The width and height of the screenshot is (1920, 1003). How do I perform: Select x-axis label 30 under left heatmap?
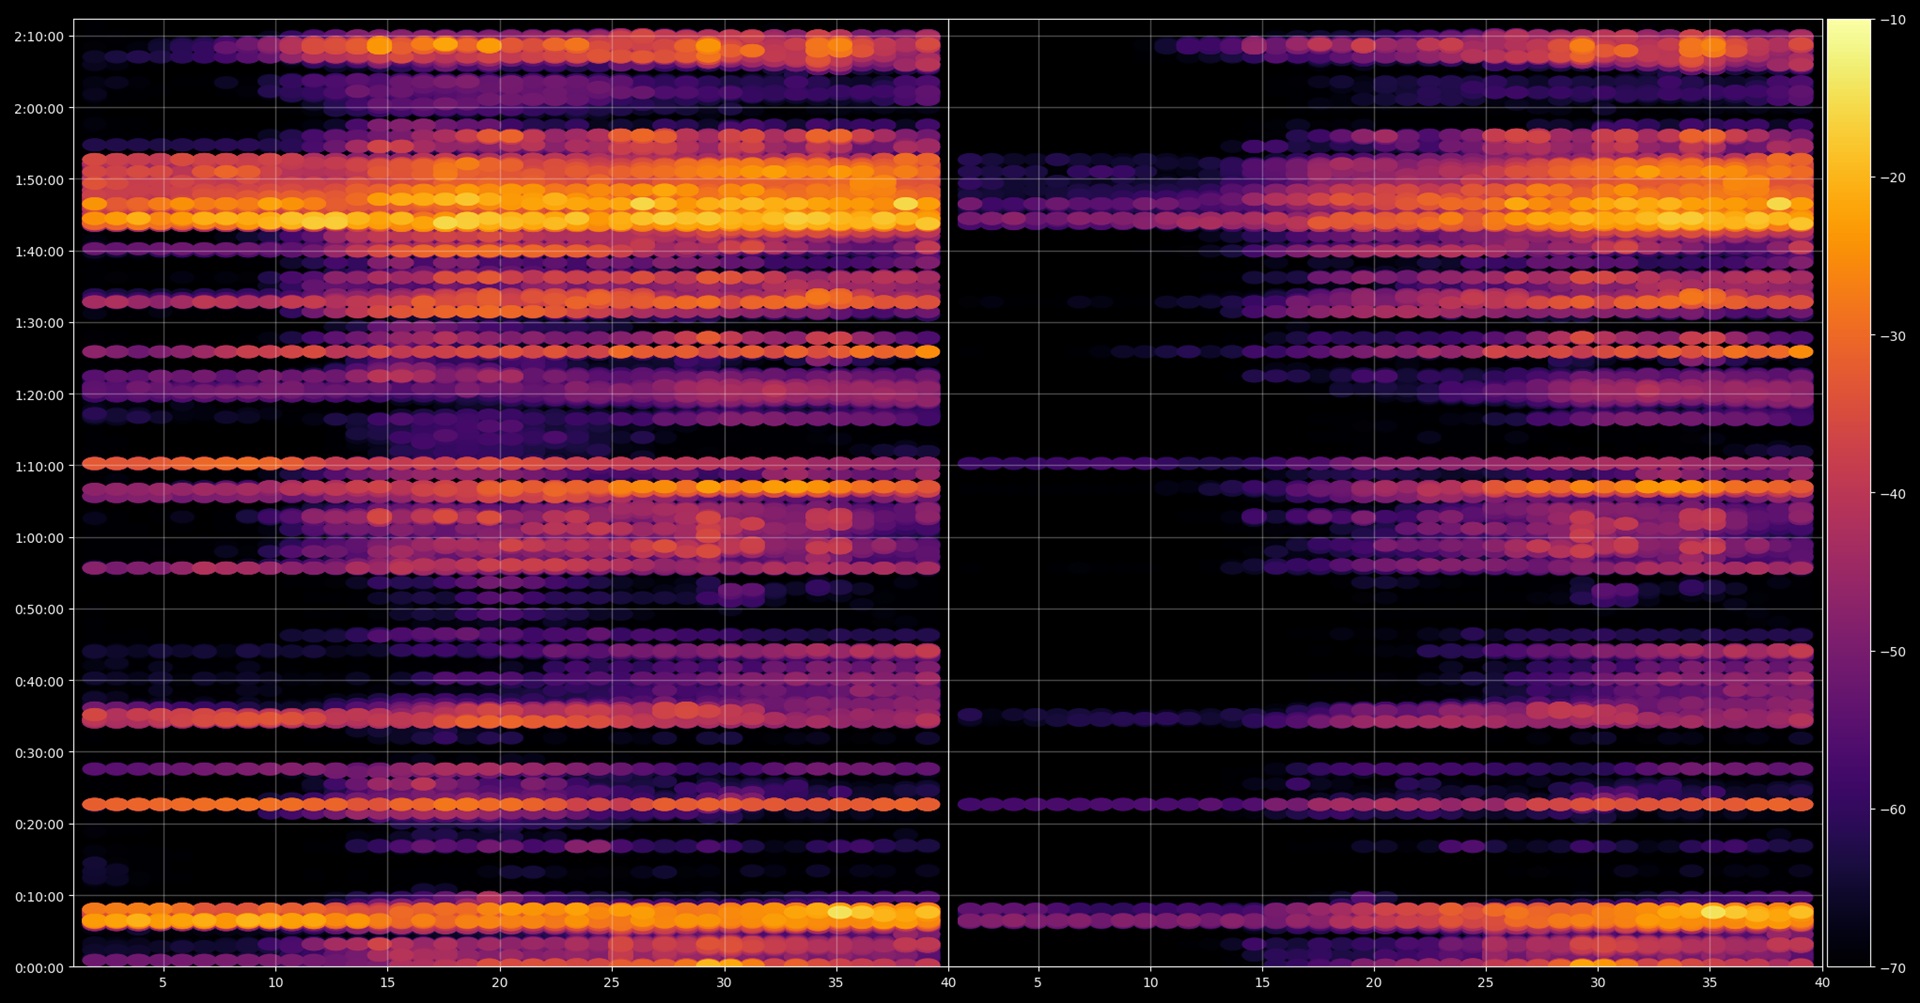724,982
